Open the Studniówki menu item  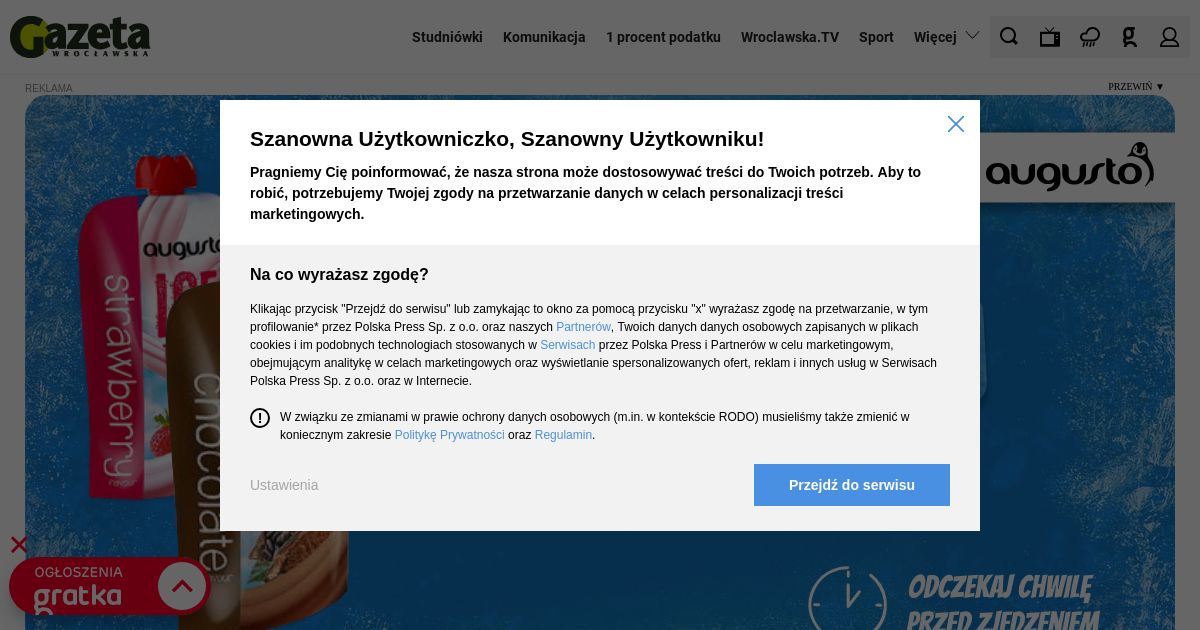point(447,37)
